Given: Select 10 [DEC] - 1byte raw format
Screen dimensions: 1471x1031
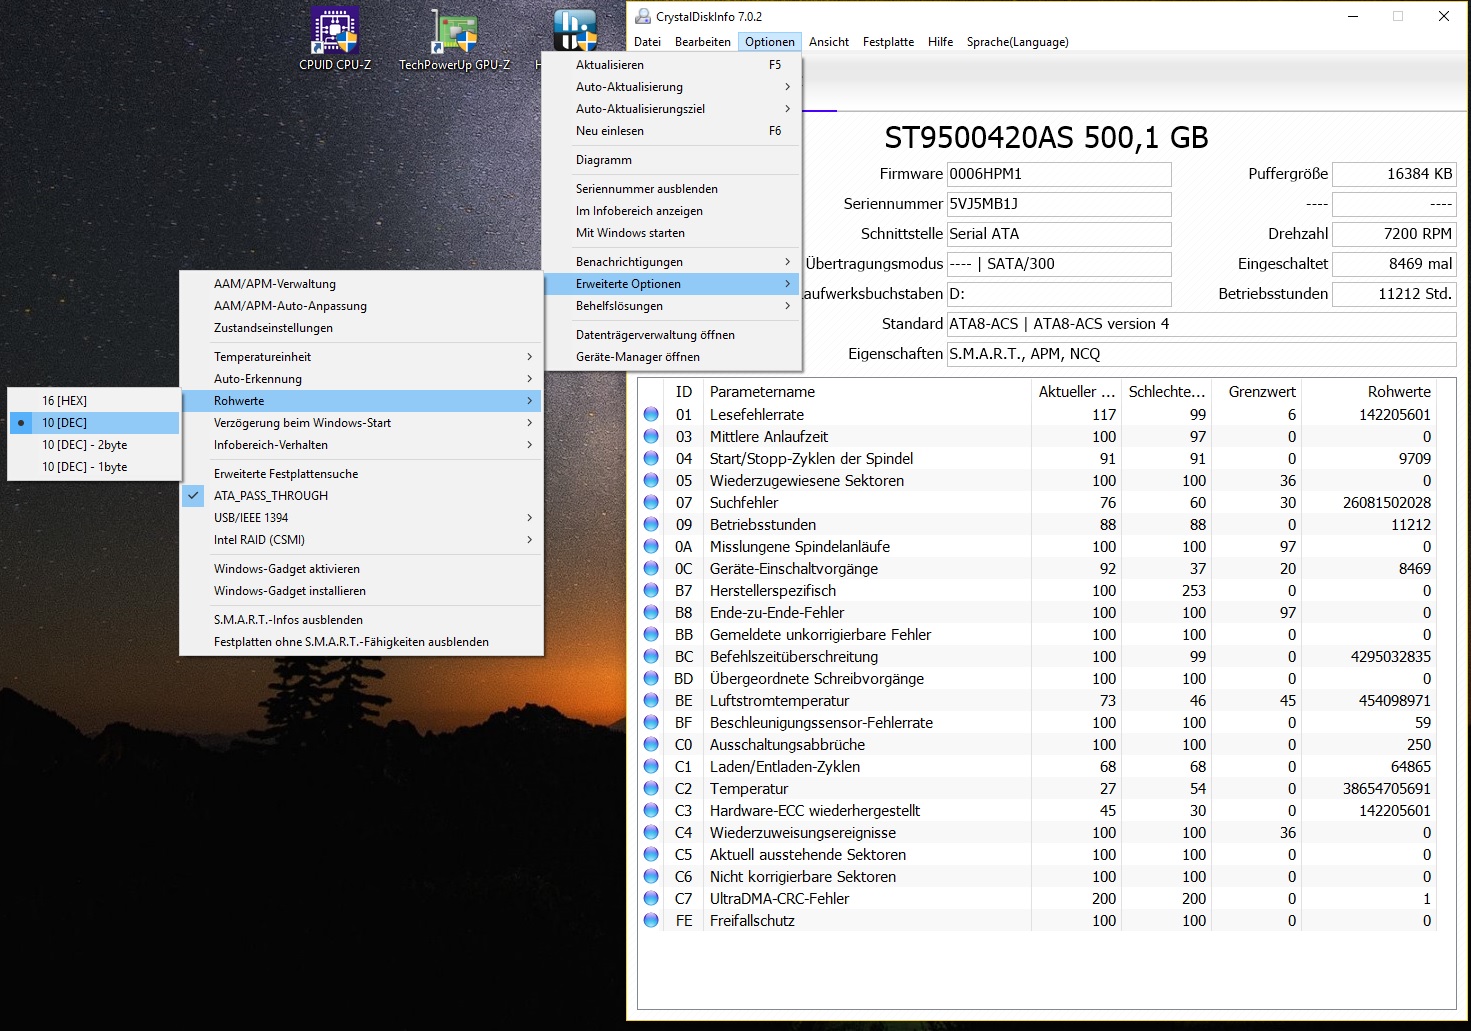Looking at the screenshot, I should [x=94, y=467].
